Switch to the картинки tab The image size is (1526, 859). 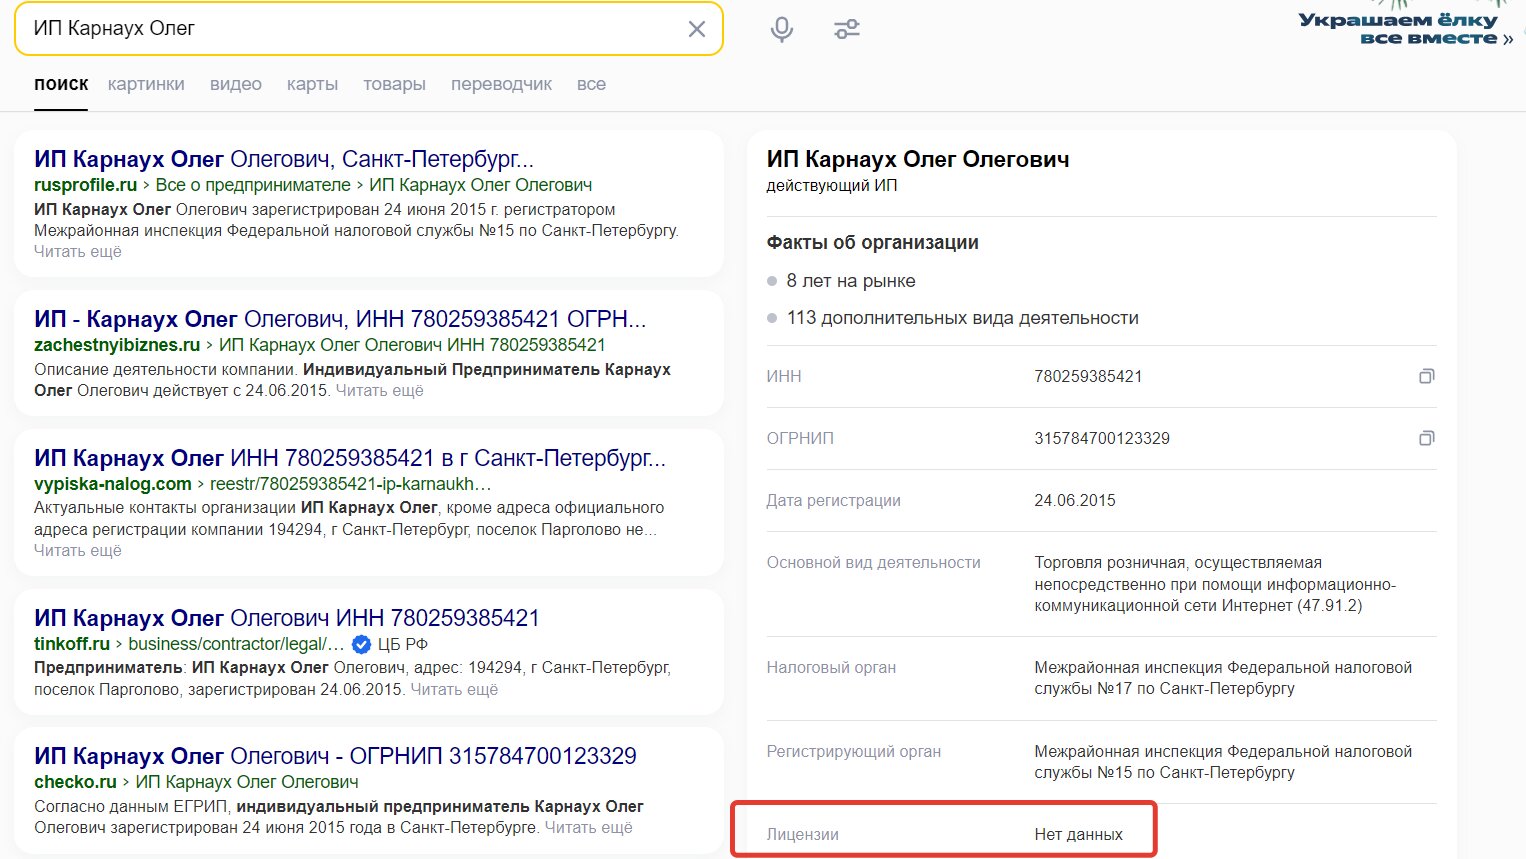[x=146, y=84]
